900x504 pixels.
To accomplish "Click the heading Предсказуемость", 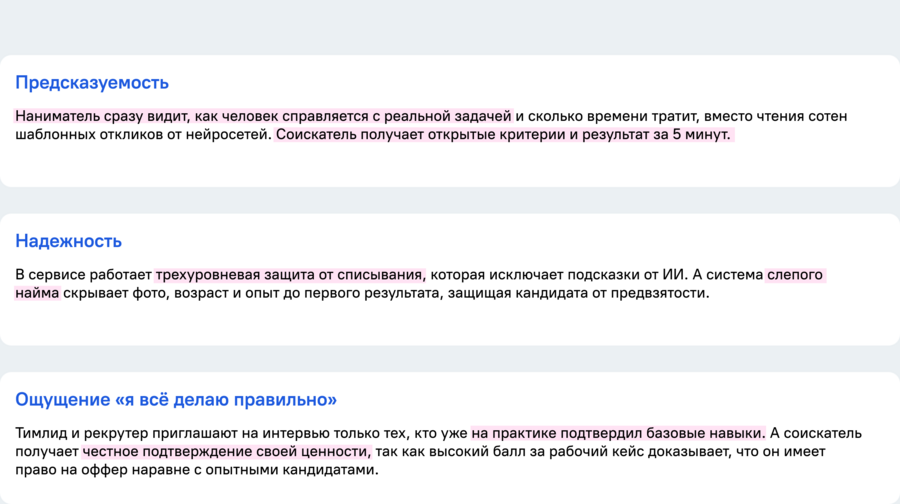I will click(x=92, y=83).
